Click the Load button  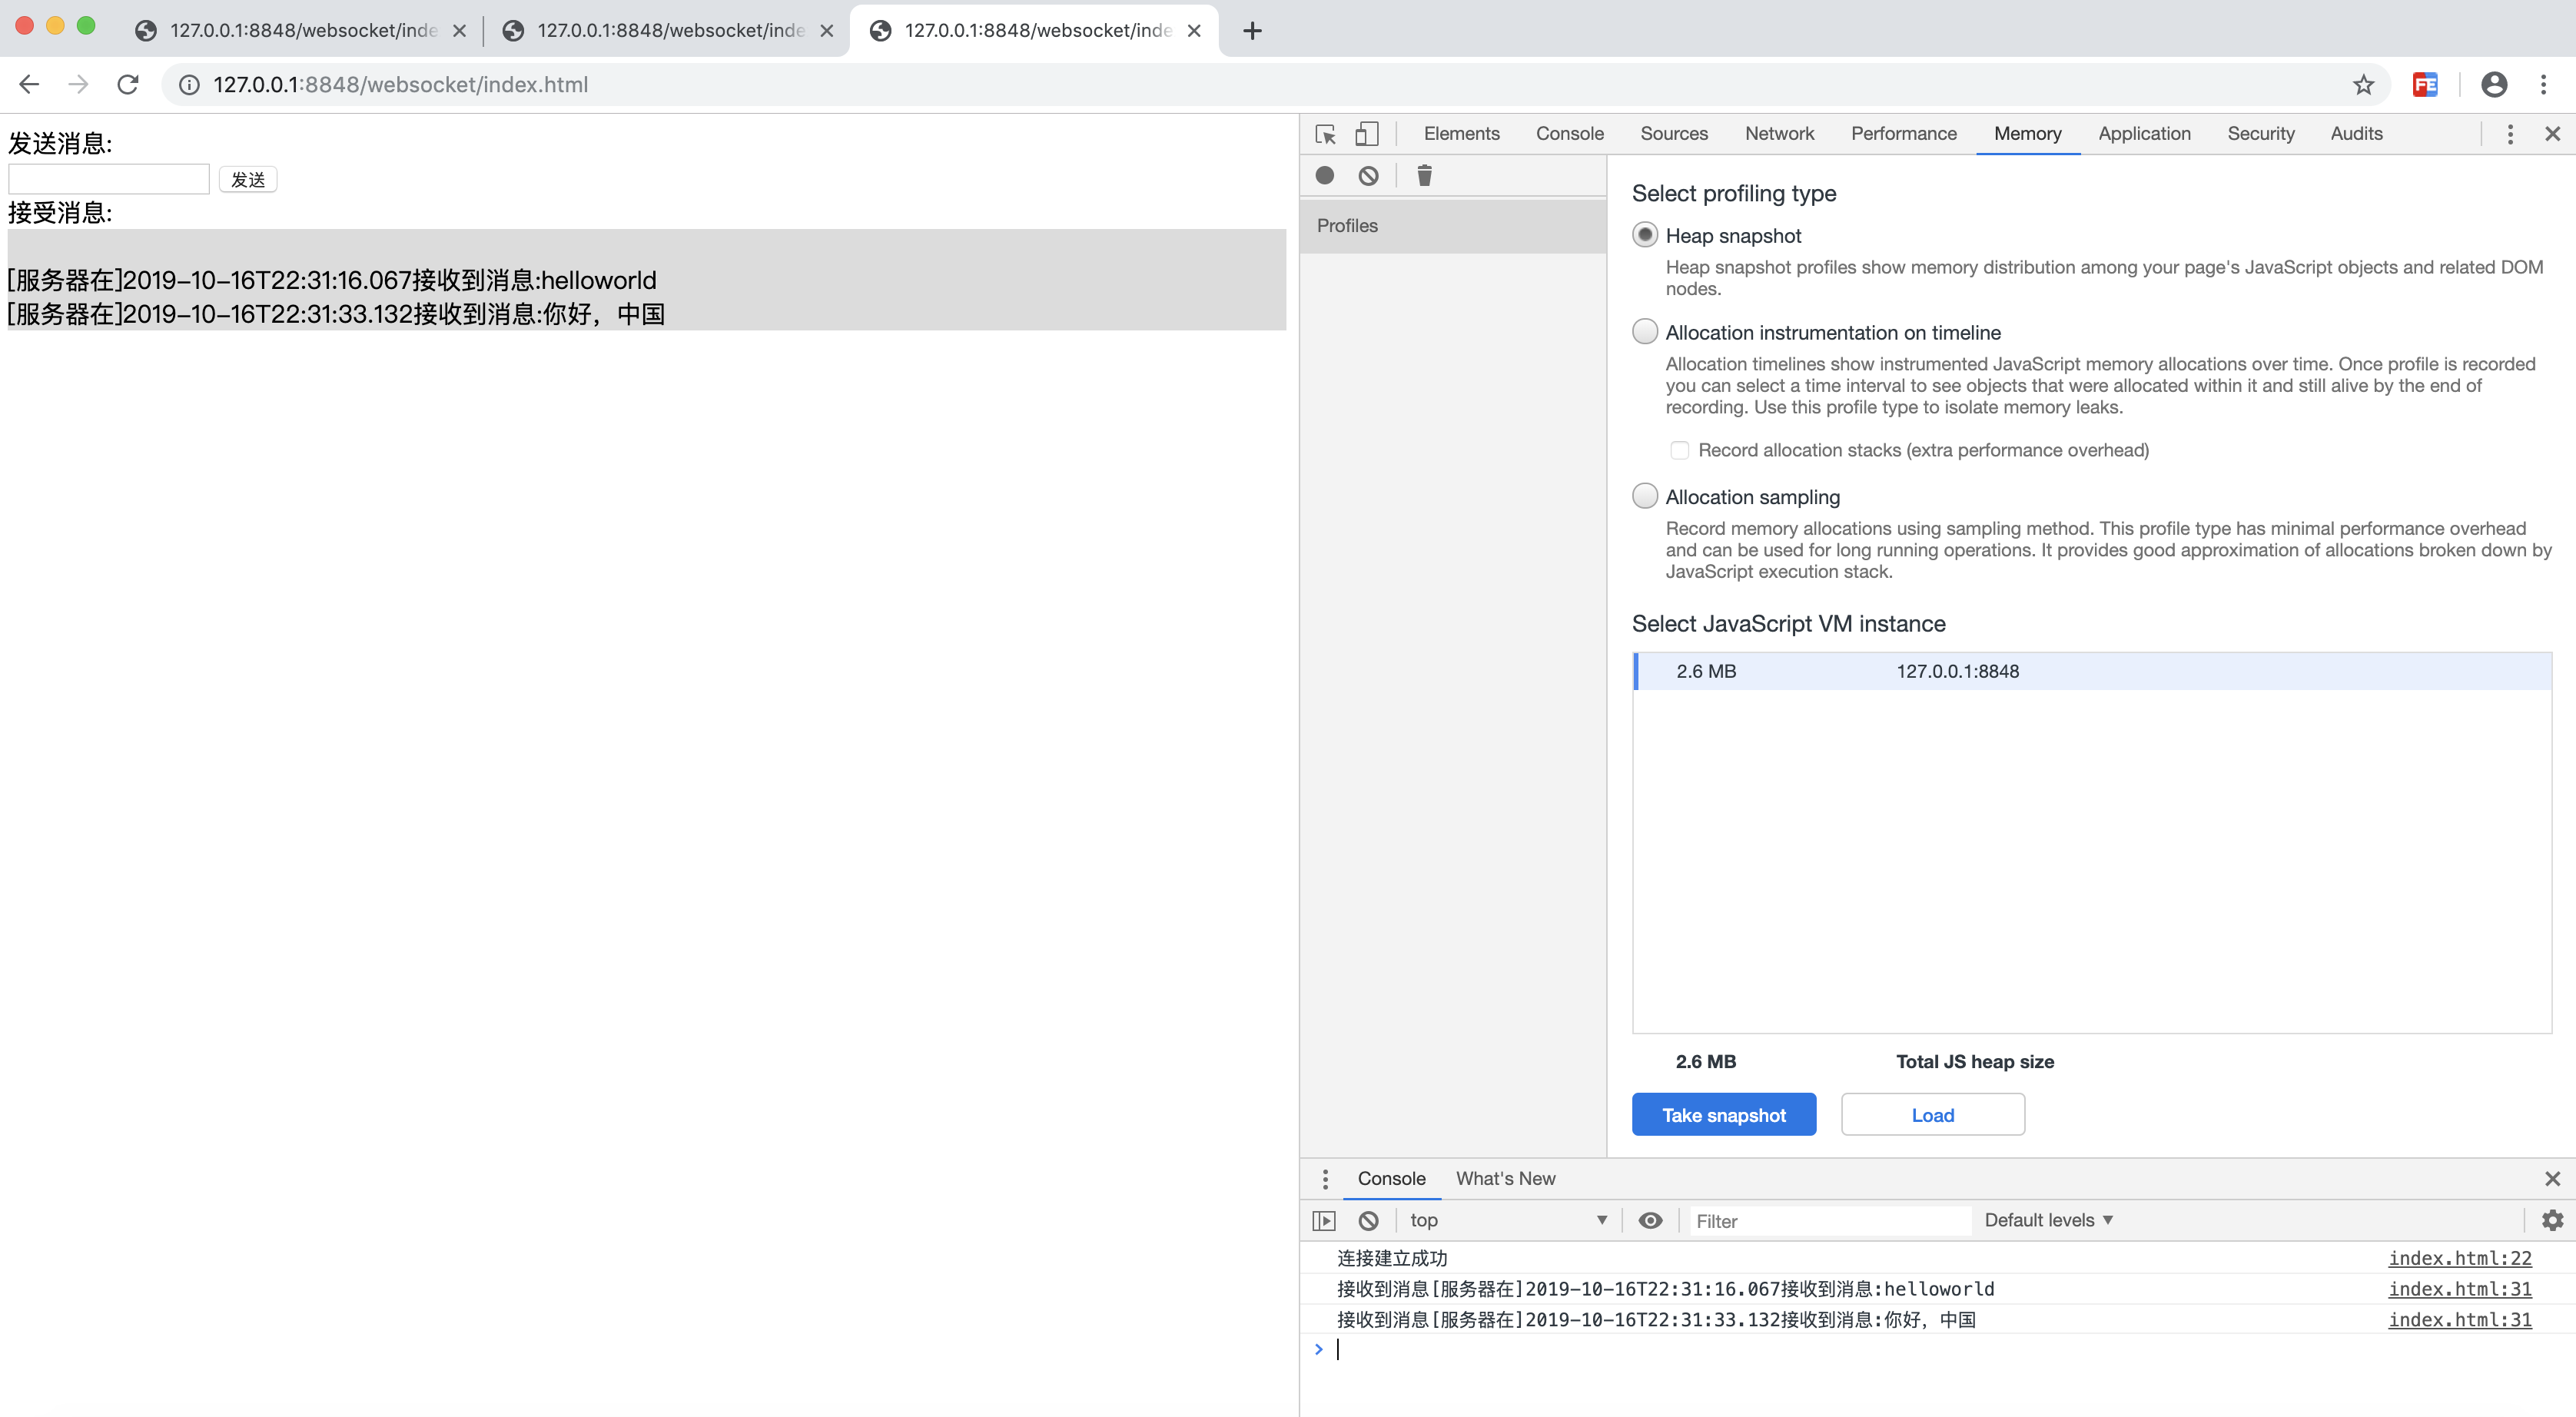click(1932, 1115)
